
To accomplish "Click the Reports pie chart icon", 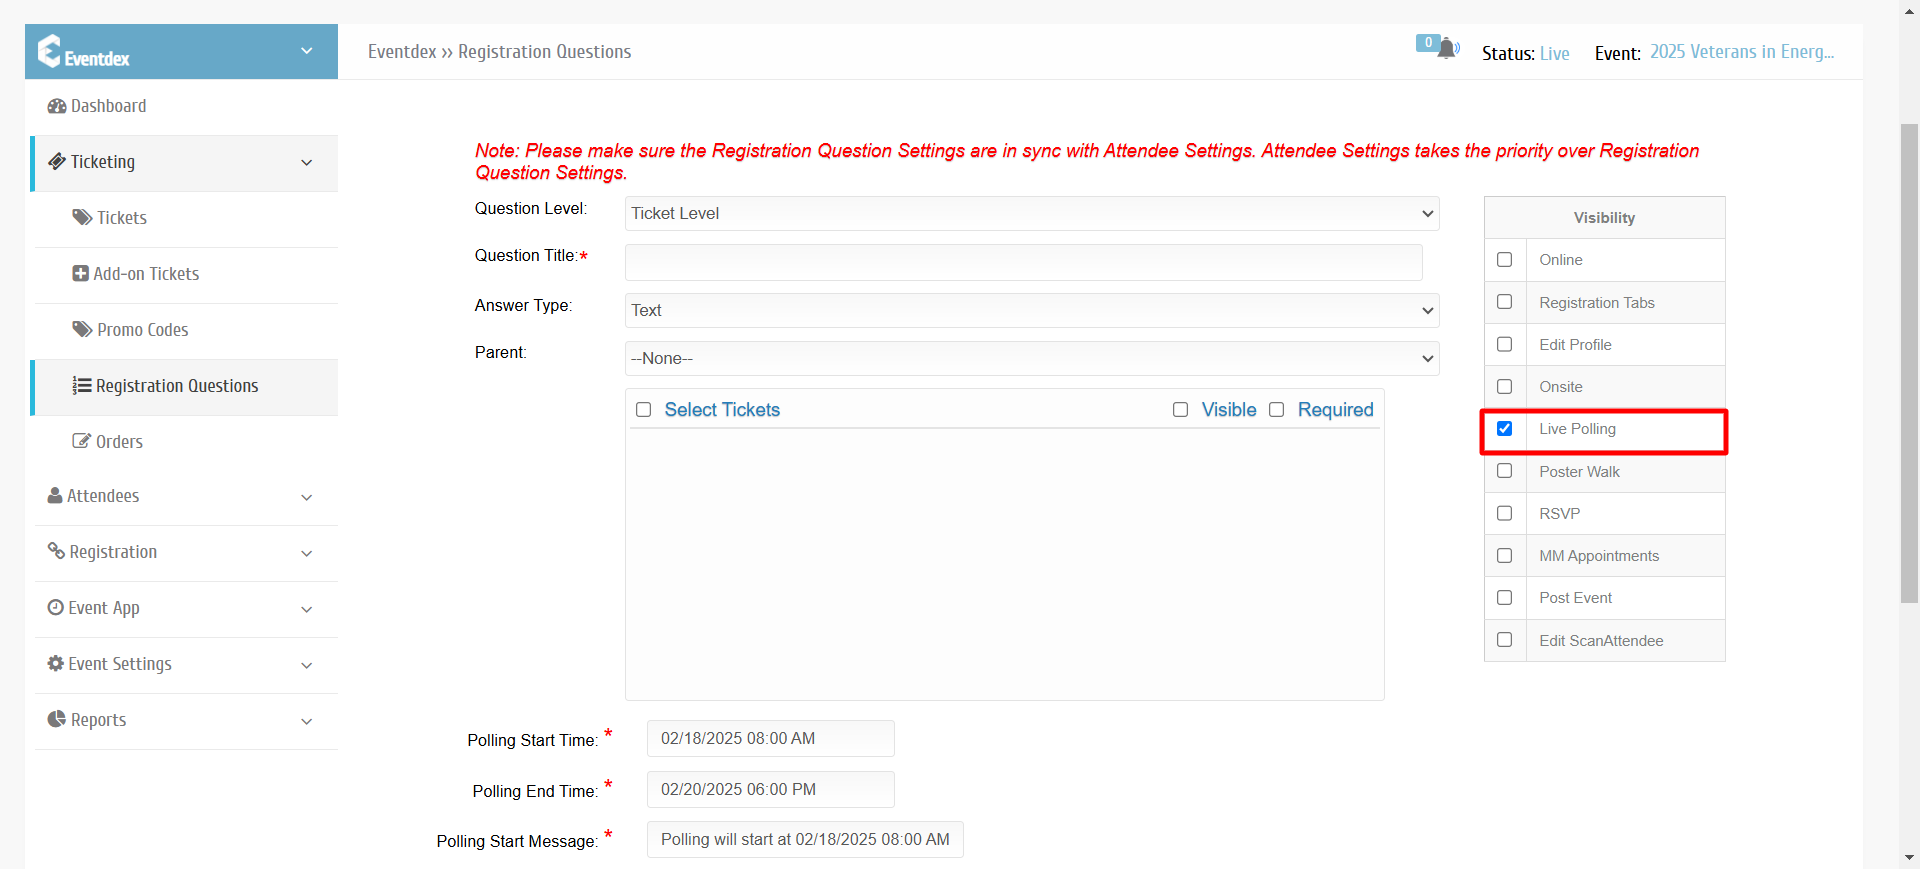I will tap(57, 719).
